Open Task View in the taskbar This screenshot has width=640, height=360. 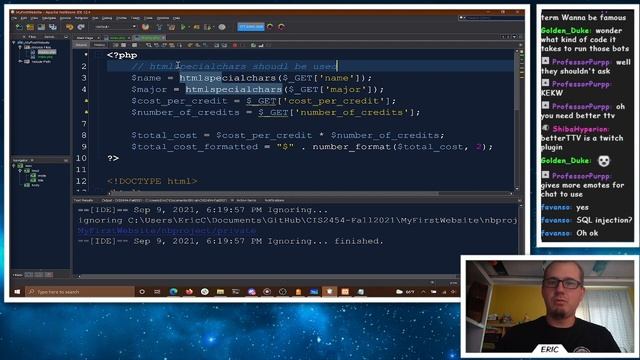(158, 292)
